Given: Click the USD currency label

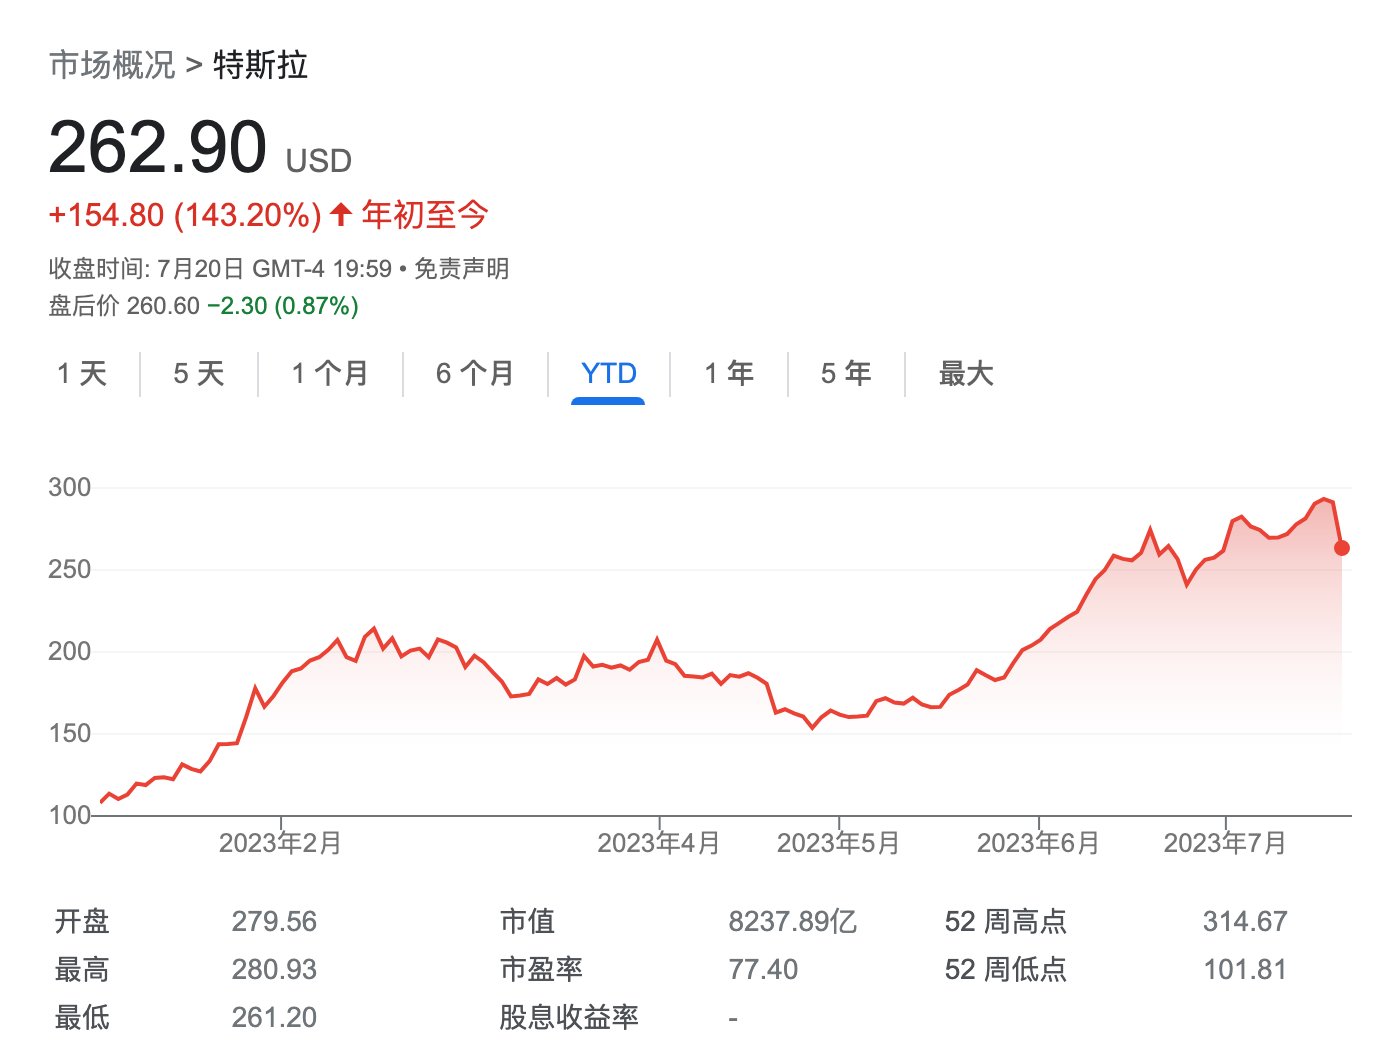Looking at the screenshot, I should pos(318,161).
